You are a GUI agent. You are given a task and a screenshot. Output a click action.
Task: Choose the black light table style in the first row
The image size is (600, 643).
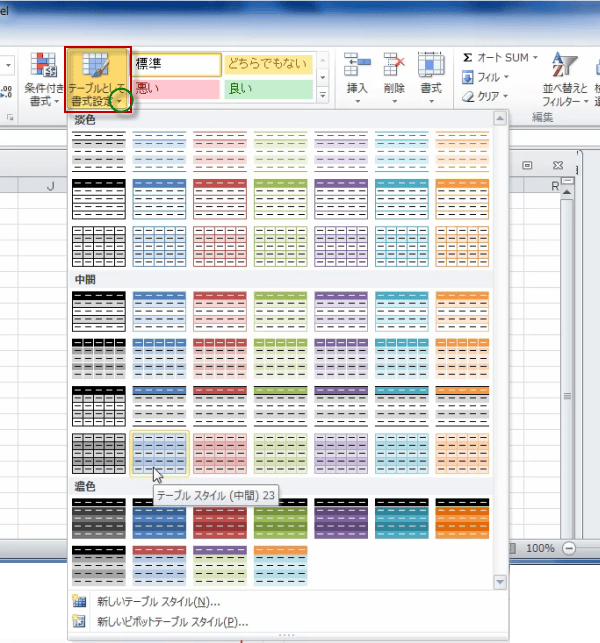pos(99,151)
